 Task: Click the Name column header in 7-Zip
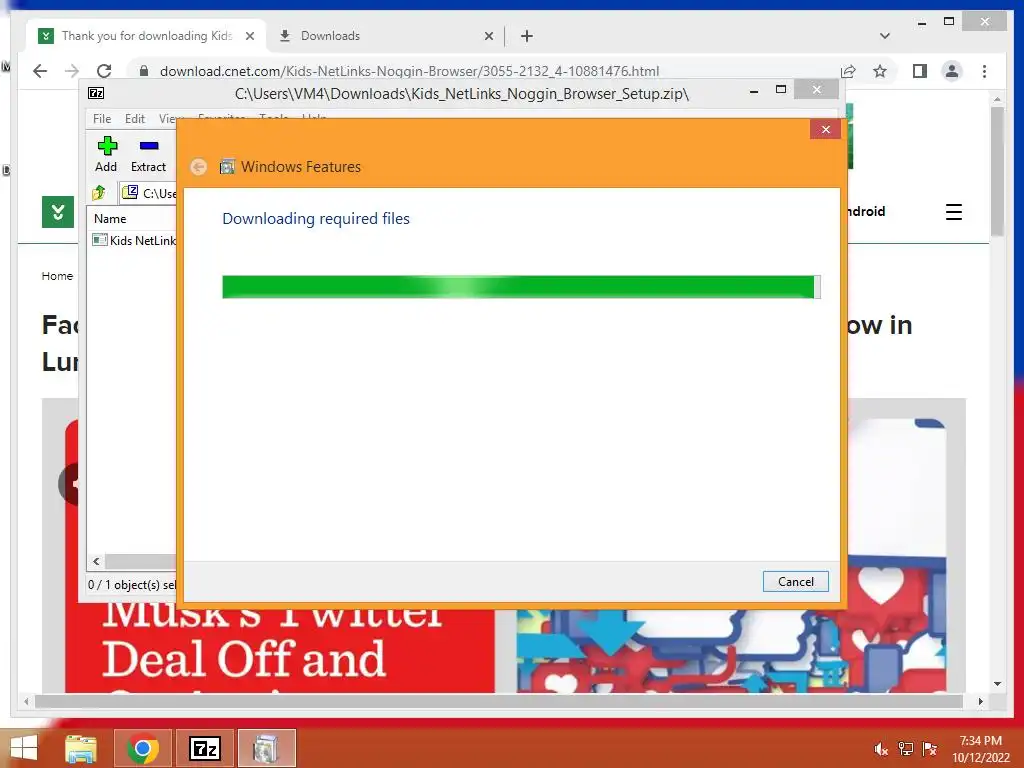(110, 219)
